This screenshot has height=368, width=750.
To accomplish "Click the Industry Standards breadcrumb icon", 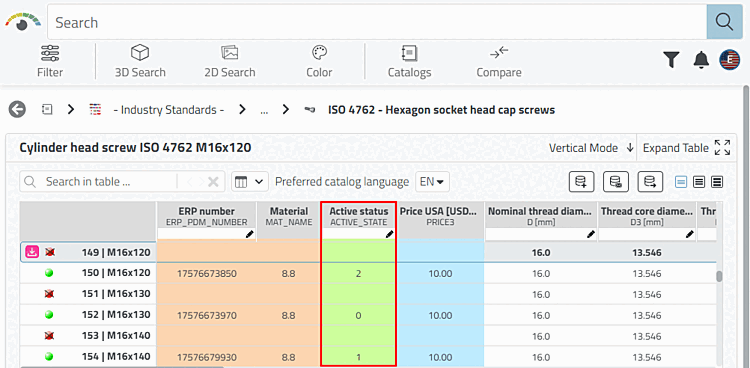I will 96,110.
